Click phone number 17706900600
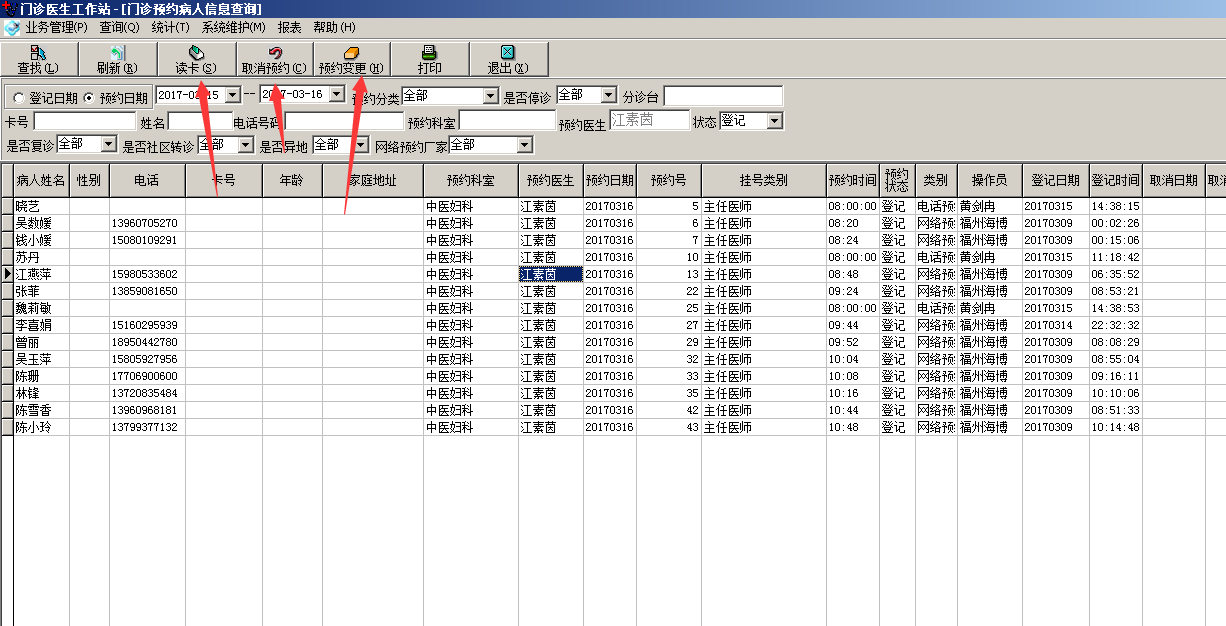 point(145,376)
